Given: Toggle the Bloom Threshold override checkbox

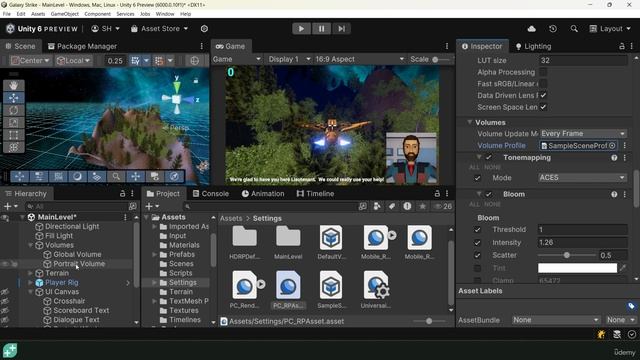Looking at the screenshot, I should point(477,230).
